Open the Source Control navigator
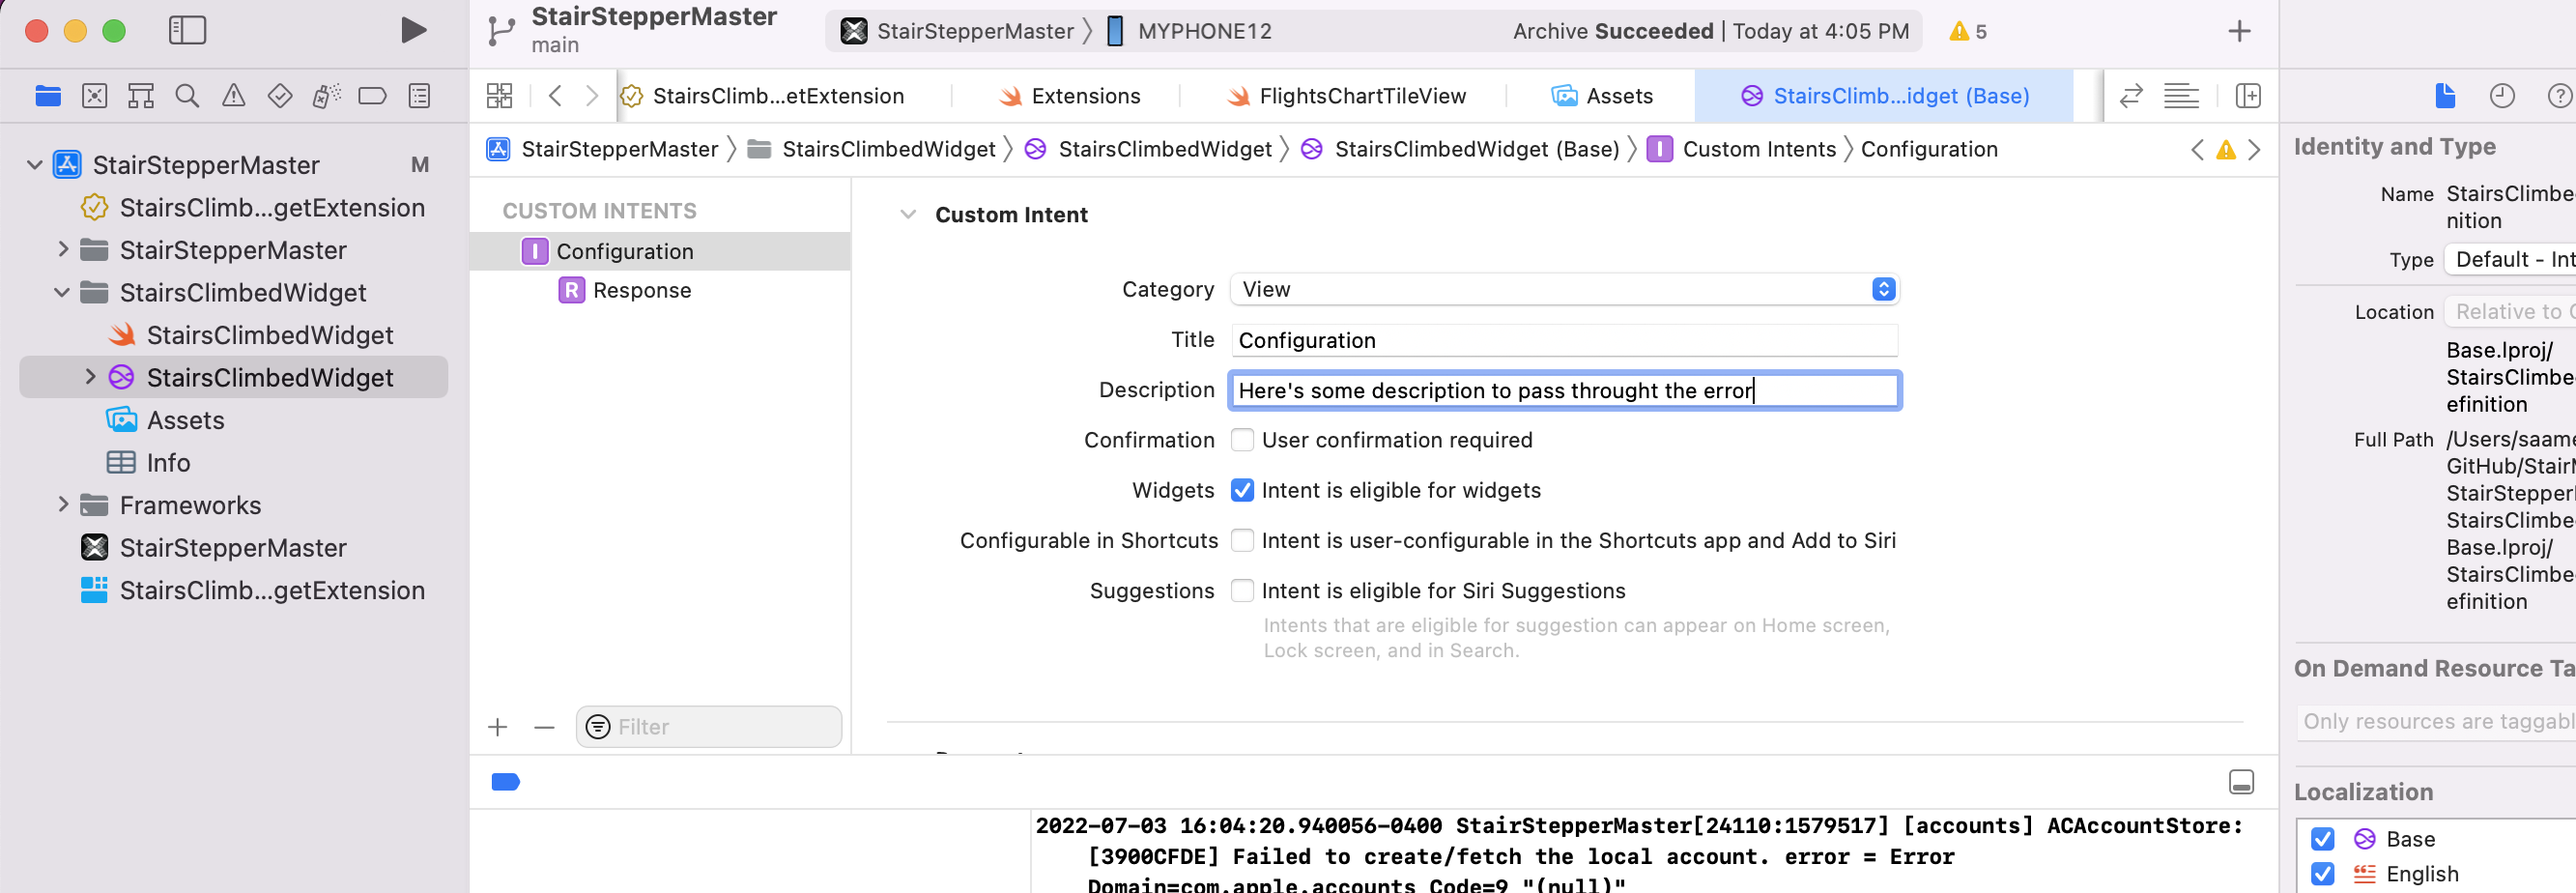Image resolution: width=2576 pixels, height=893 pixels. pos(95,96)
